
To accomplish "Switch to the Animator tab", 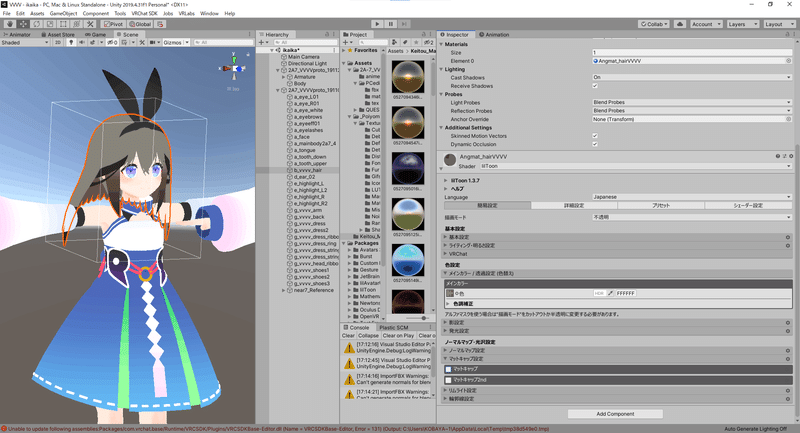I will tap(17, 34).
